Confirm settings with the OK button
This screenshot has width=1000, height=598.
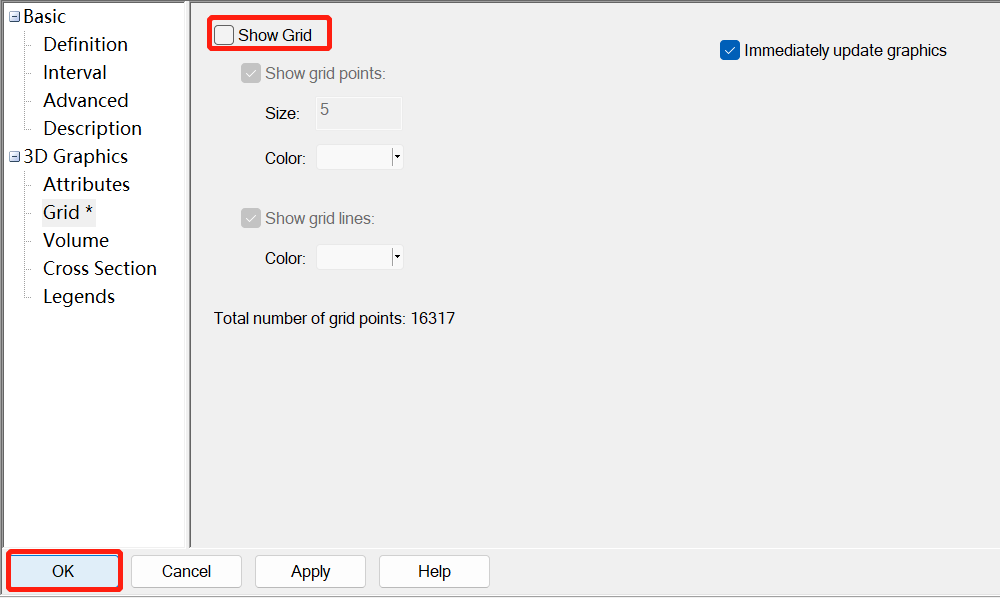(x=63, y=571)
